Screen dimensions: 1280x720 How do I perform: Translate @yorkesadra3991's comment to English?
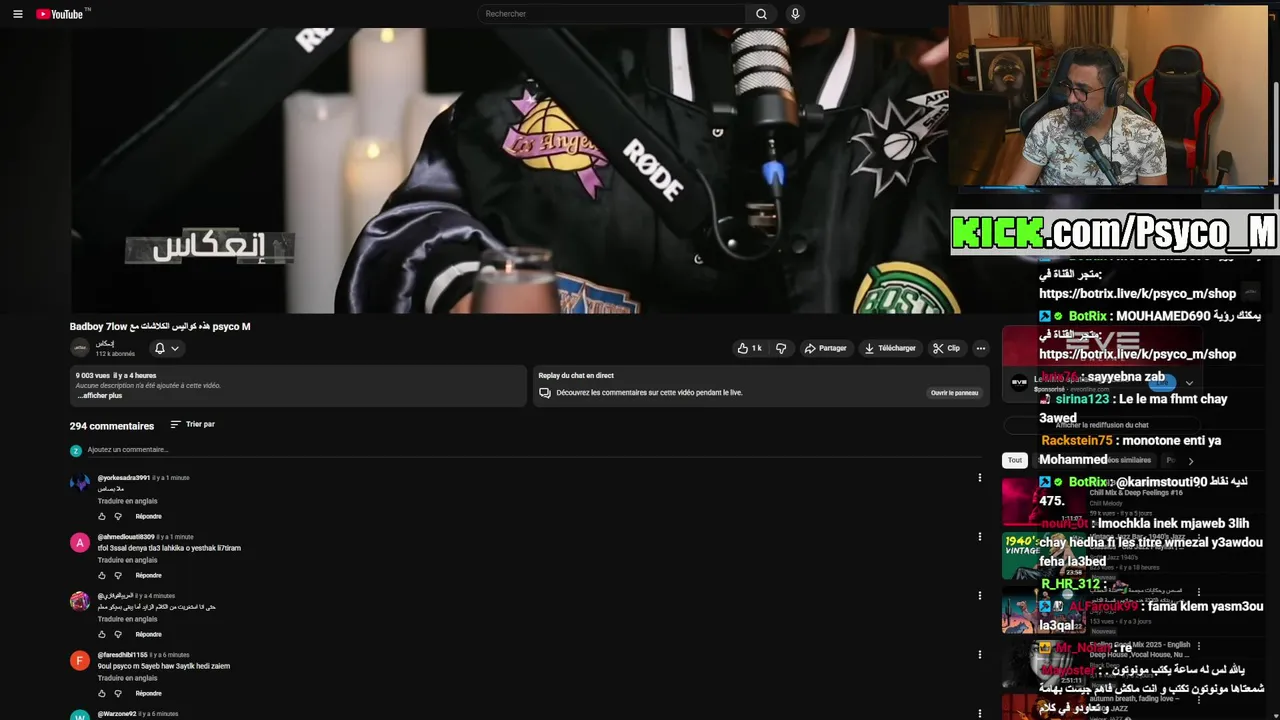pyautogui.click(x=127, y=501)
